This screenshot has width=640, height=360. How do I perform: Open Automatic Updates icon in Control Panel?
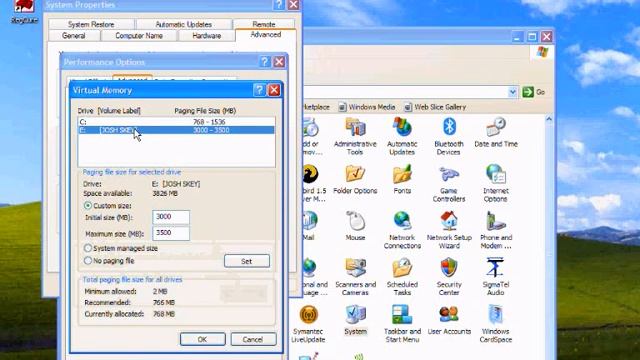point(402,127)
